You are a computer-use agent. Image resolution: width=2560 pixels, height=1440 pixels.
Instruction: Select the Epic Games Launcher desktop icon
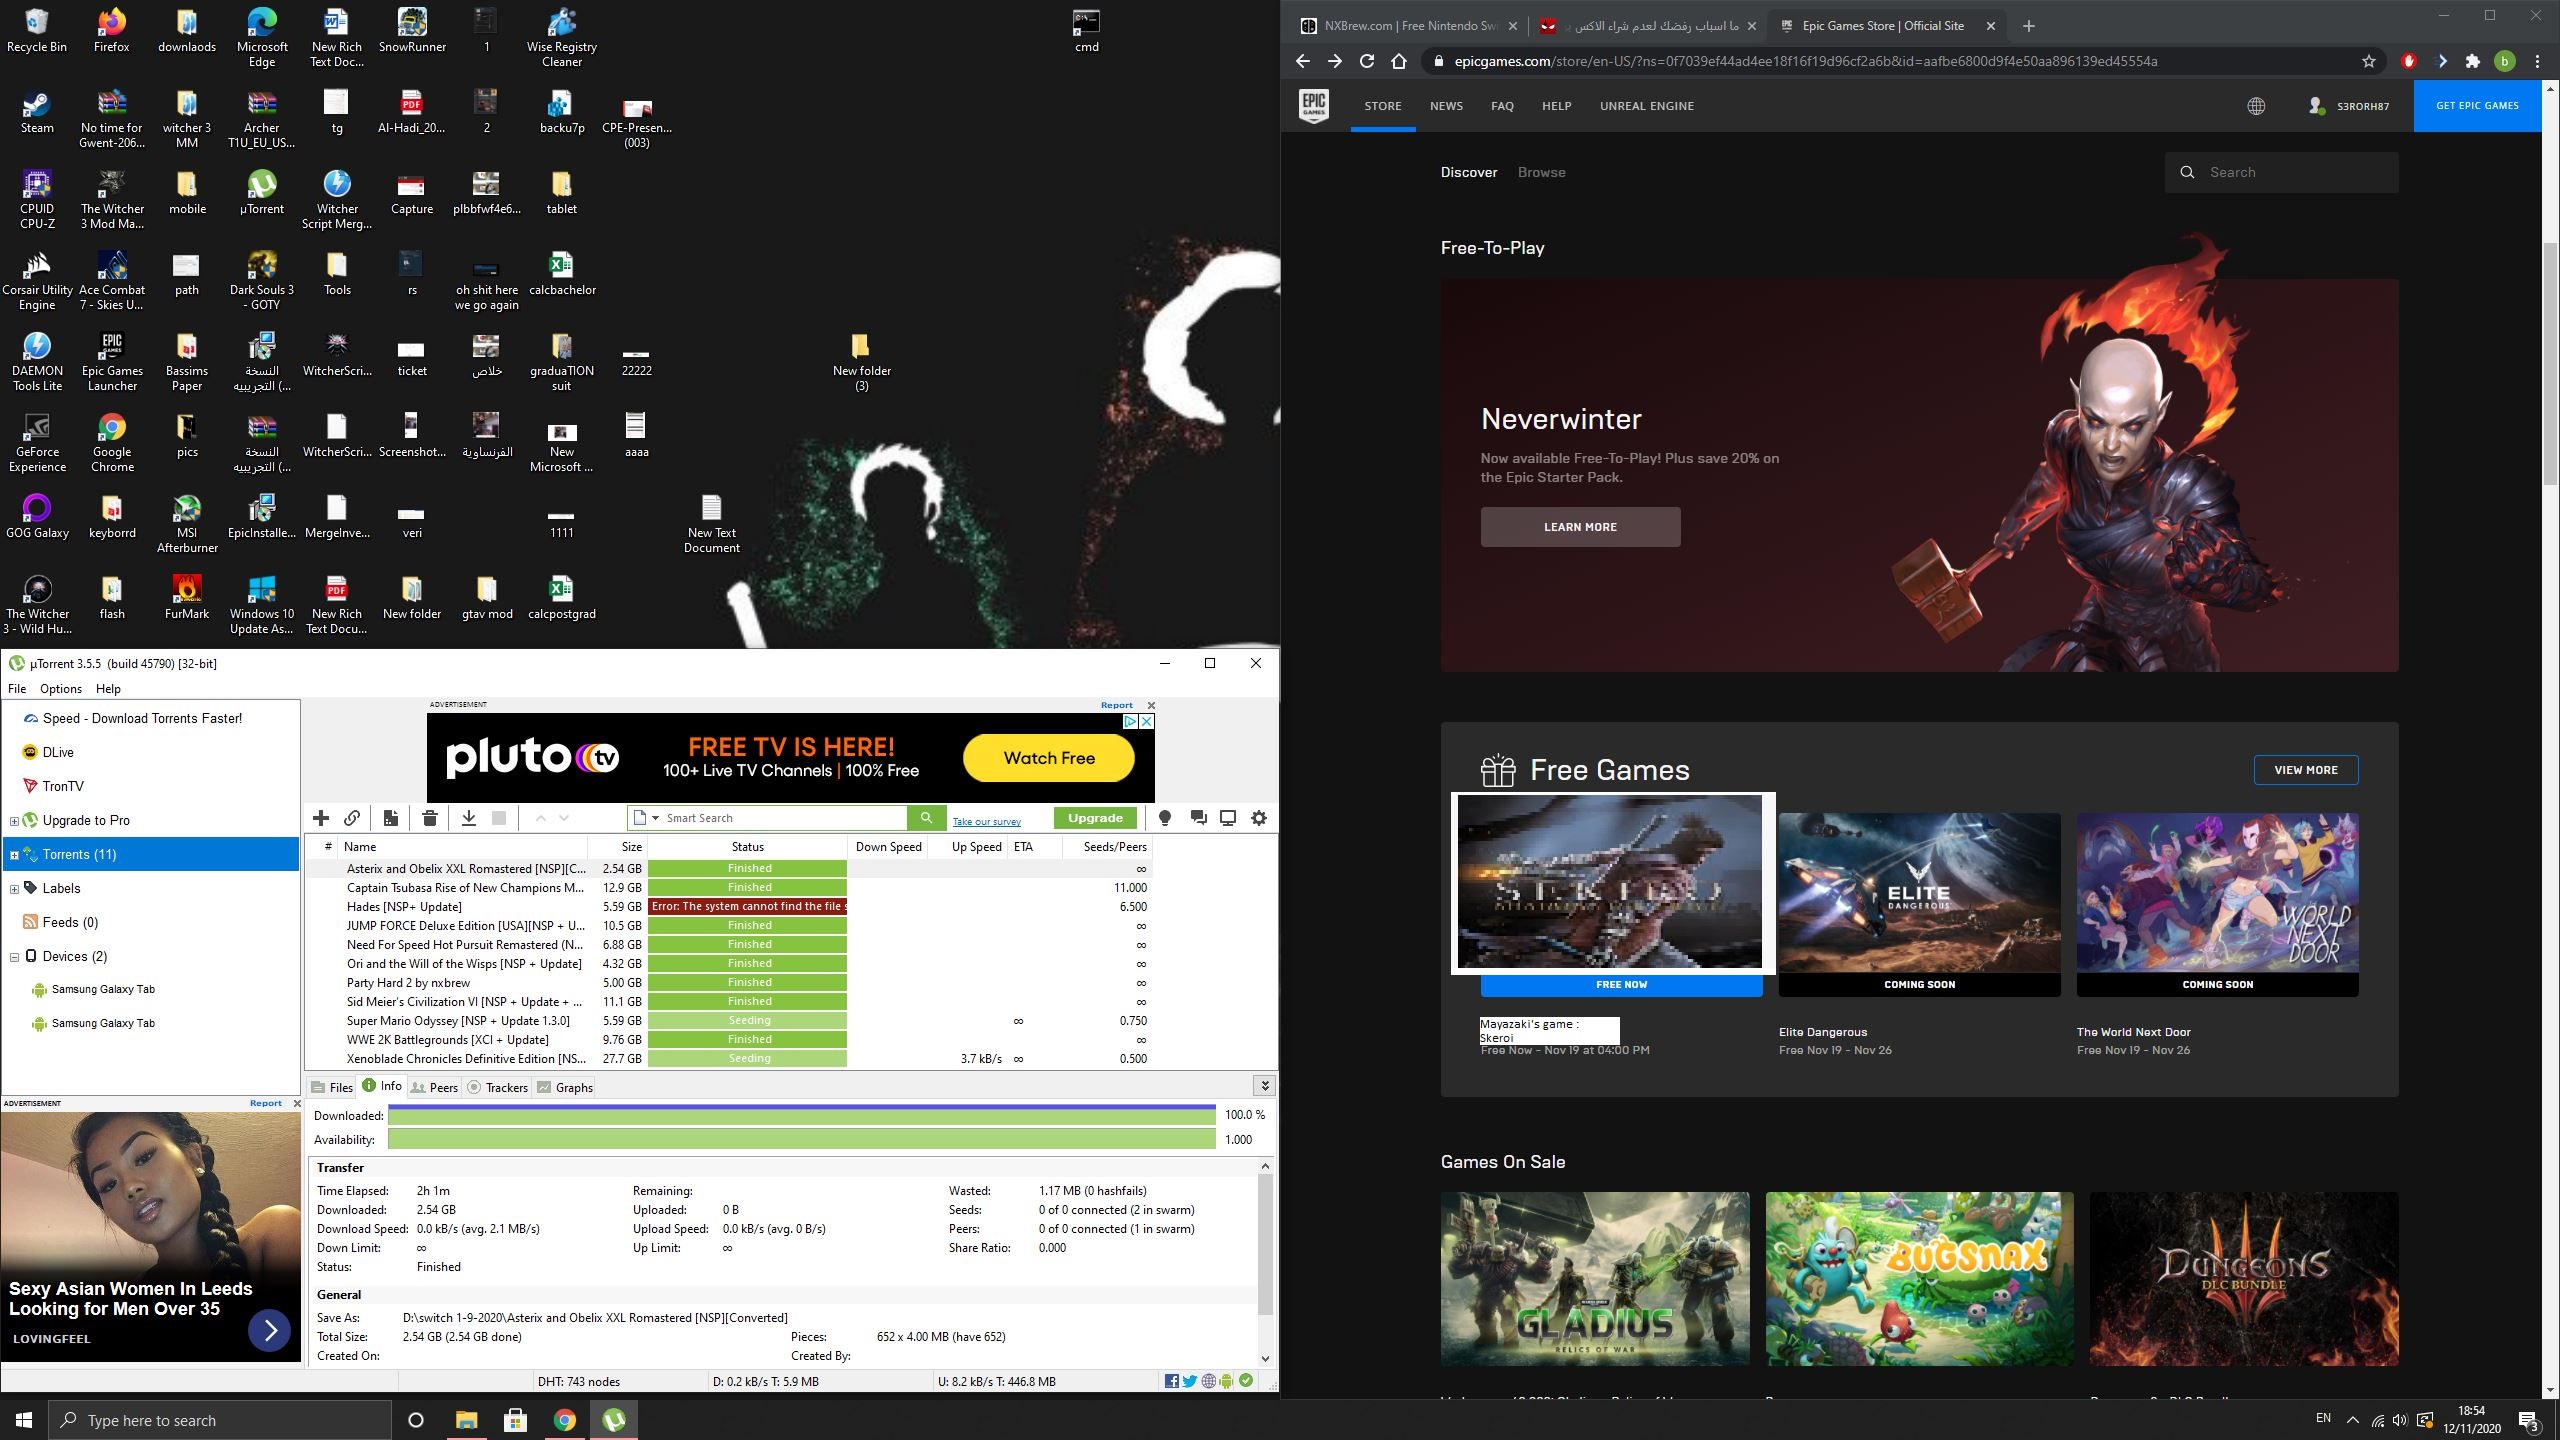[x=112, y=362]
